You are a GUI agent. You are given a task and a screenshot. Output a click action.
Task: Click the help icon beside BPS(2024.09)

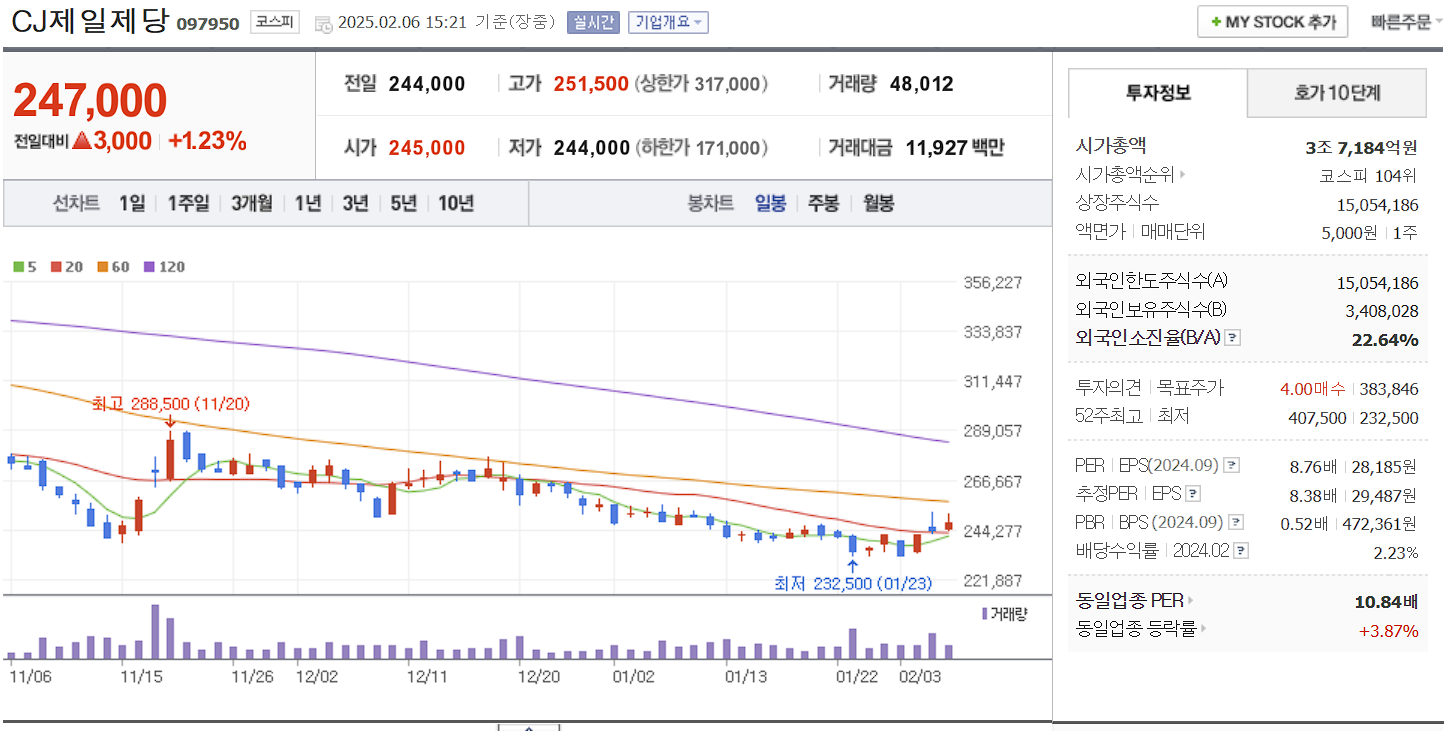(x=1236, y=521)
